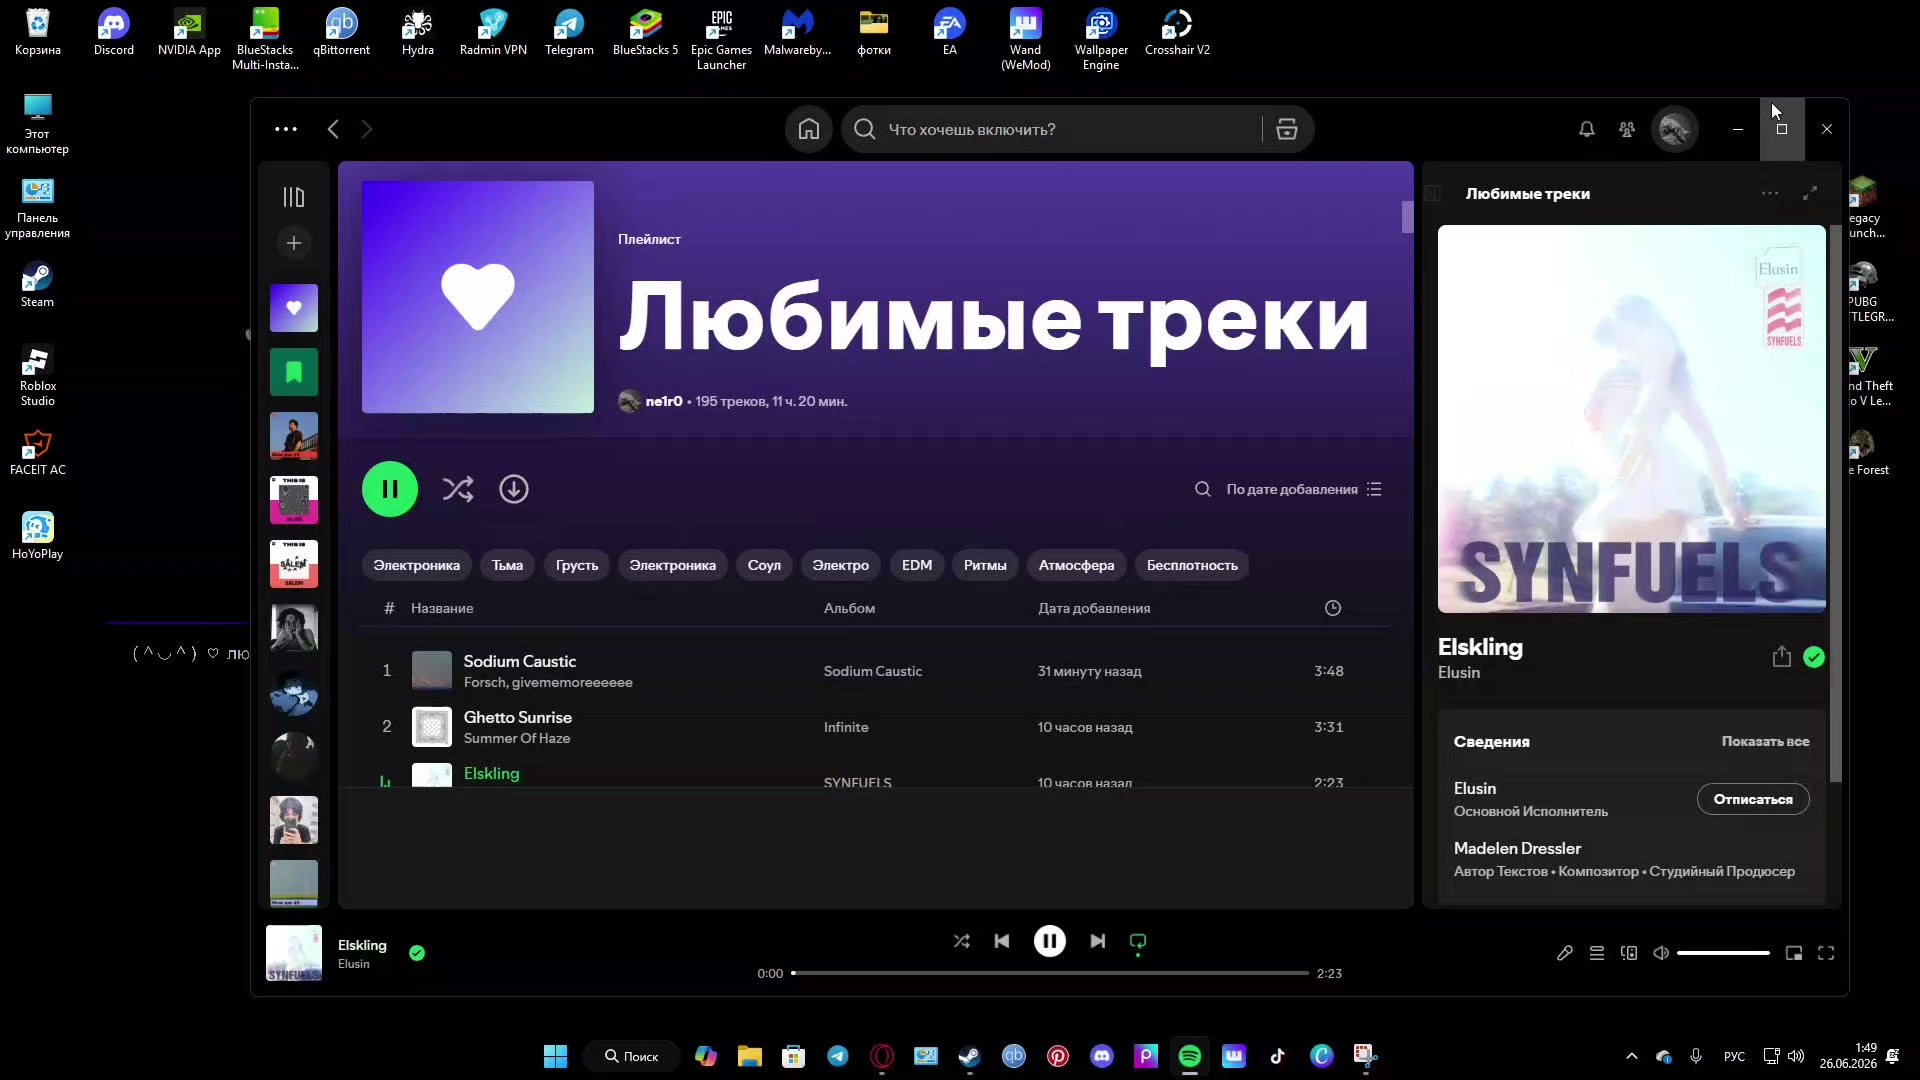Image resolution: width=1920 pixels, height=1080 pixels.
Task: Click 'Показать все' in the Сведения section
Action: 1765,741
